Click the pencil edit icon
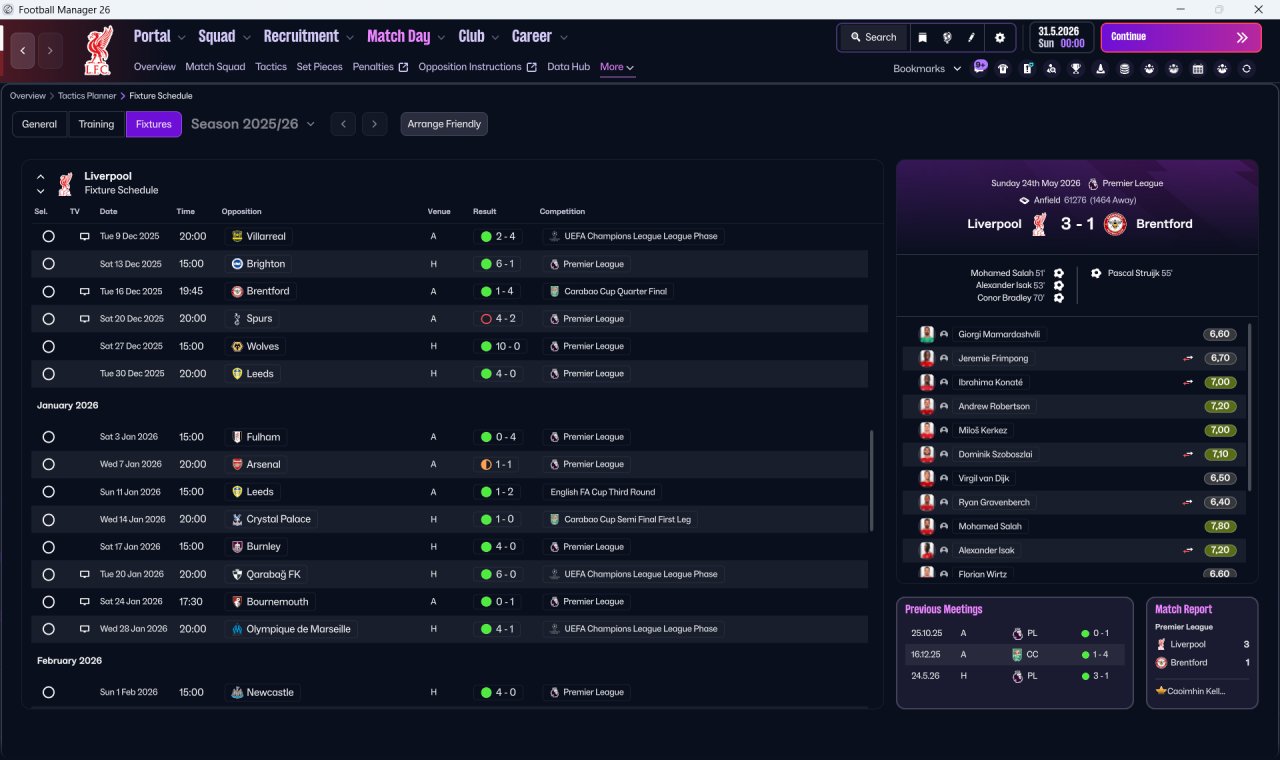The width and height of the screenshot is (1280, 760). click(971, 37)
